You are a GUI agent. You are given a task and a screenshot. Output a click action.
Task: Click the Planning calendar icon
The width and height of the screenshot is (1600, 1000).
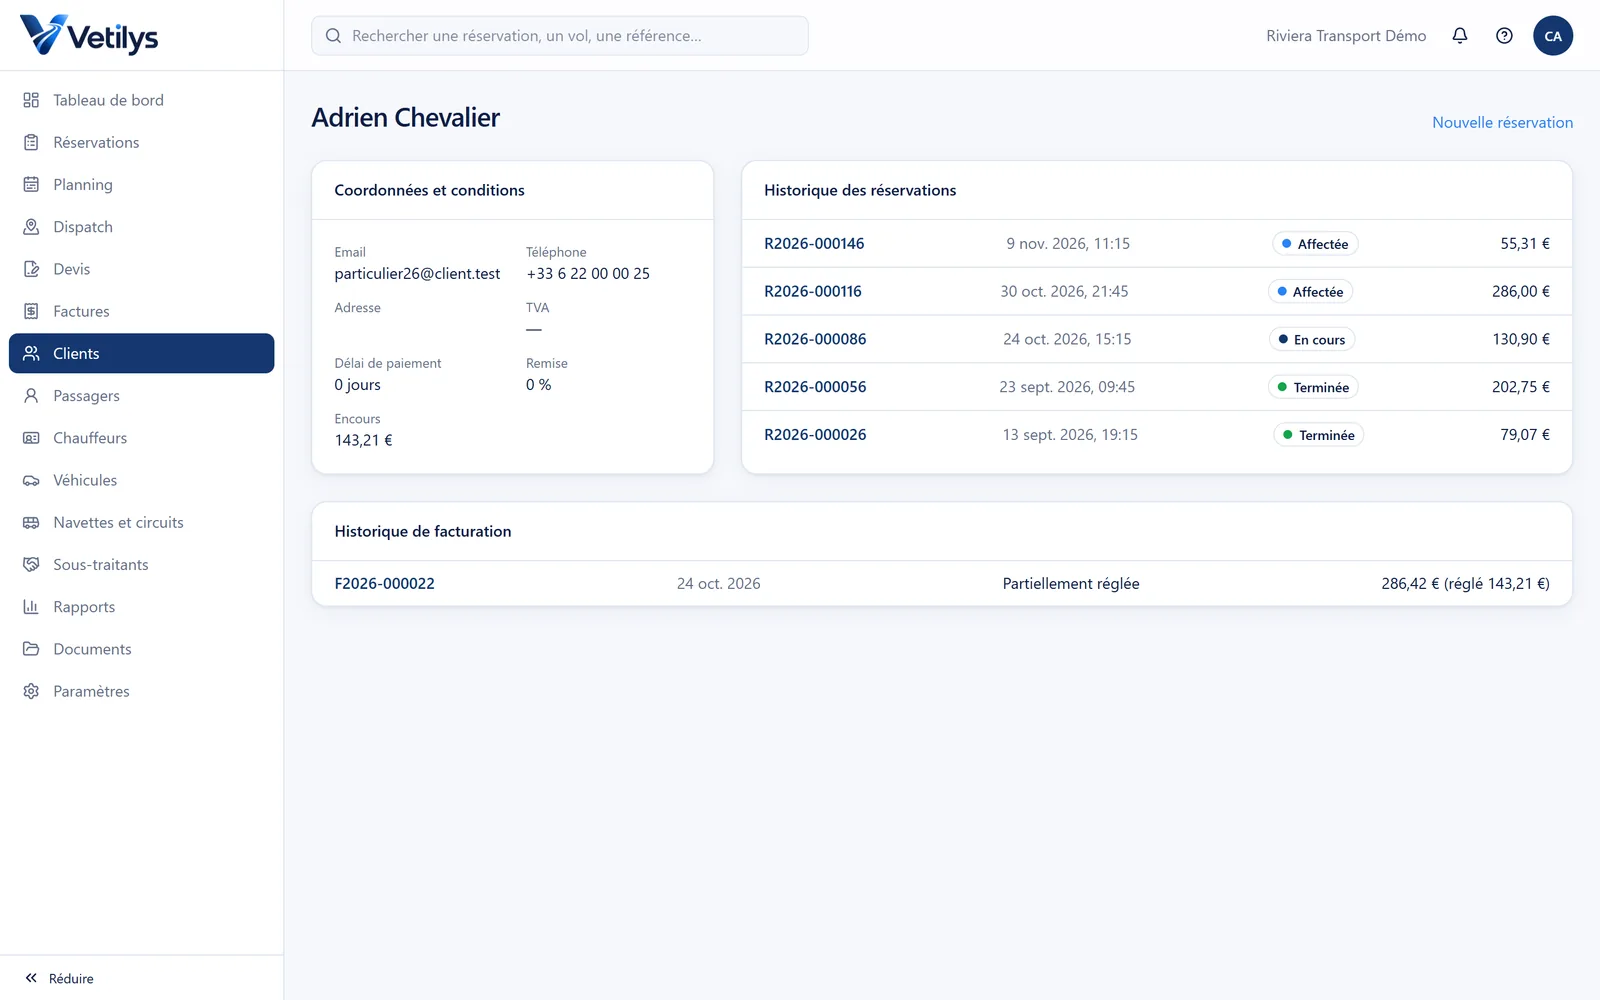[x=31, y=184]
